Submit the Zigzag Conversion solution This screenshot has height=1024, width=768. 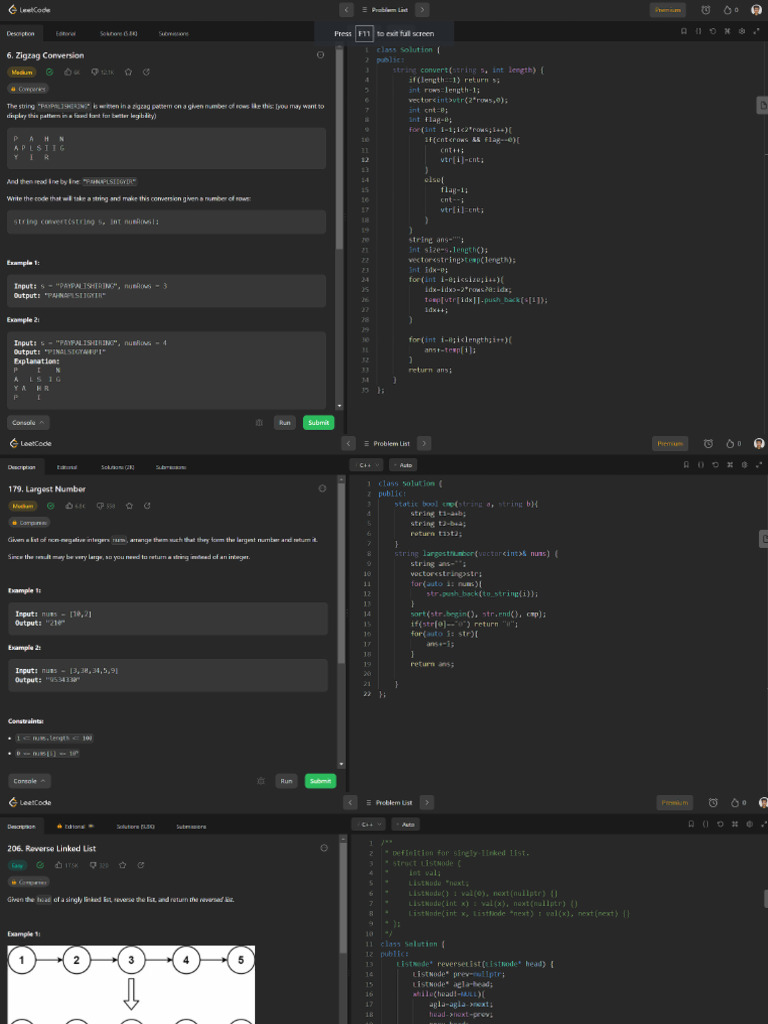319,423
